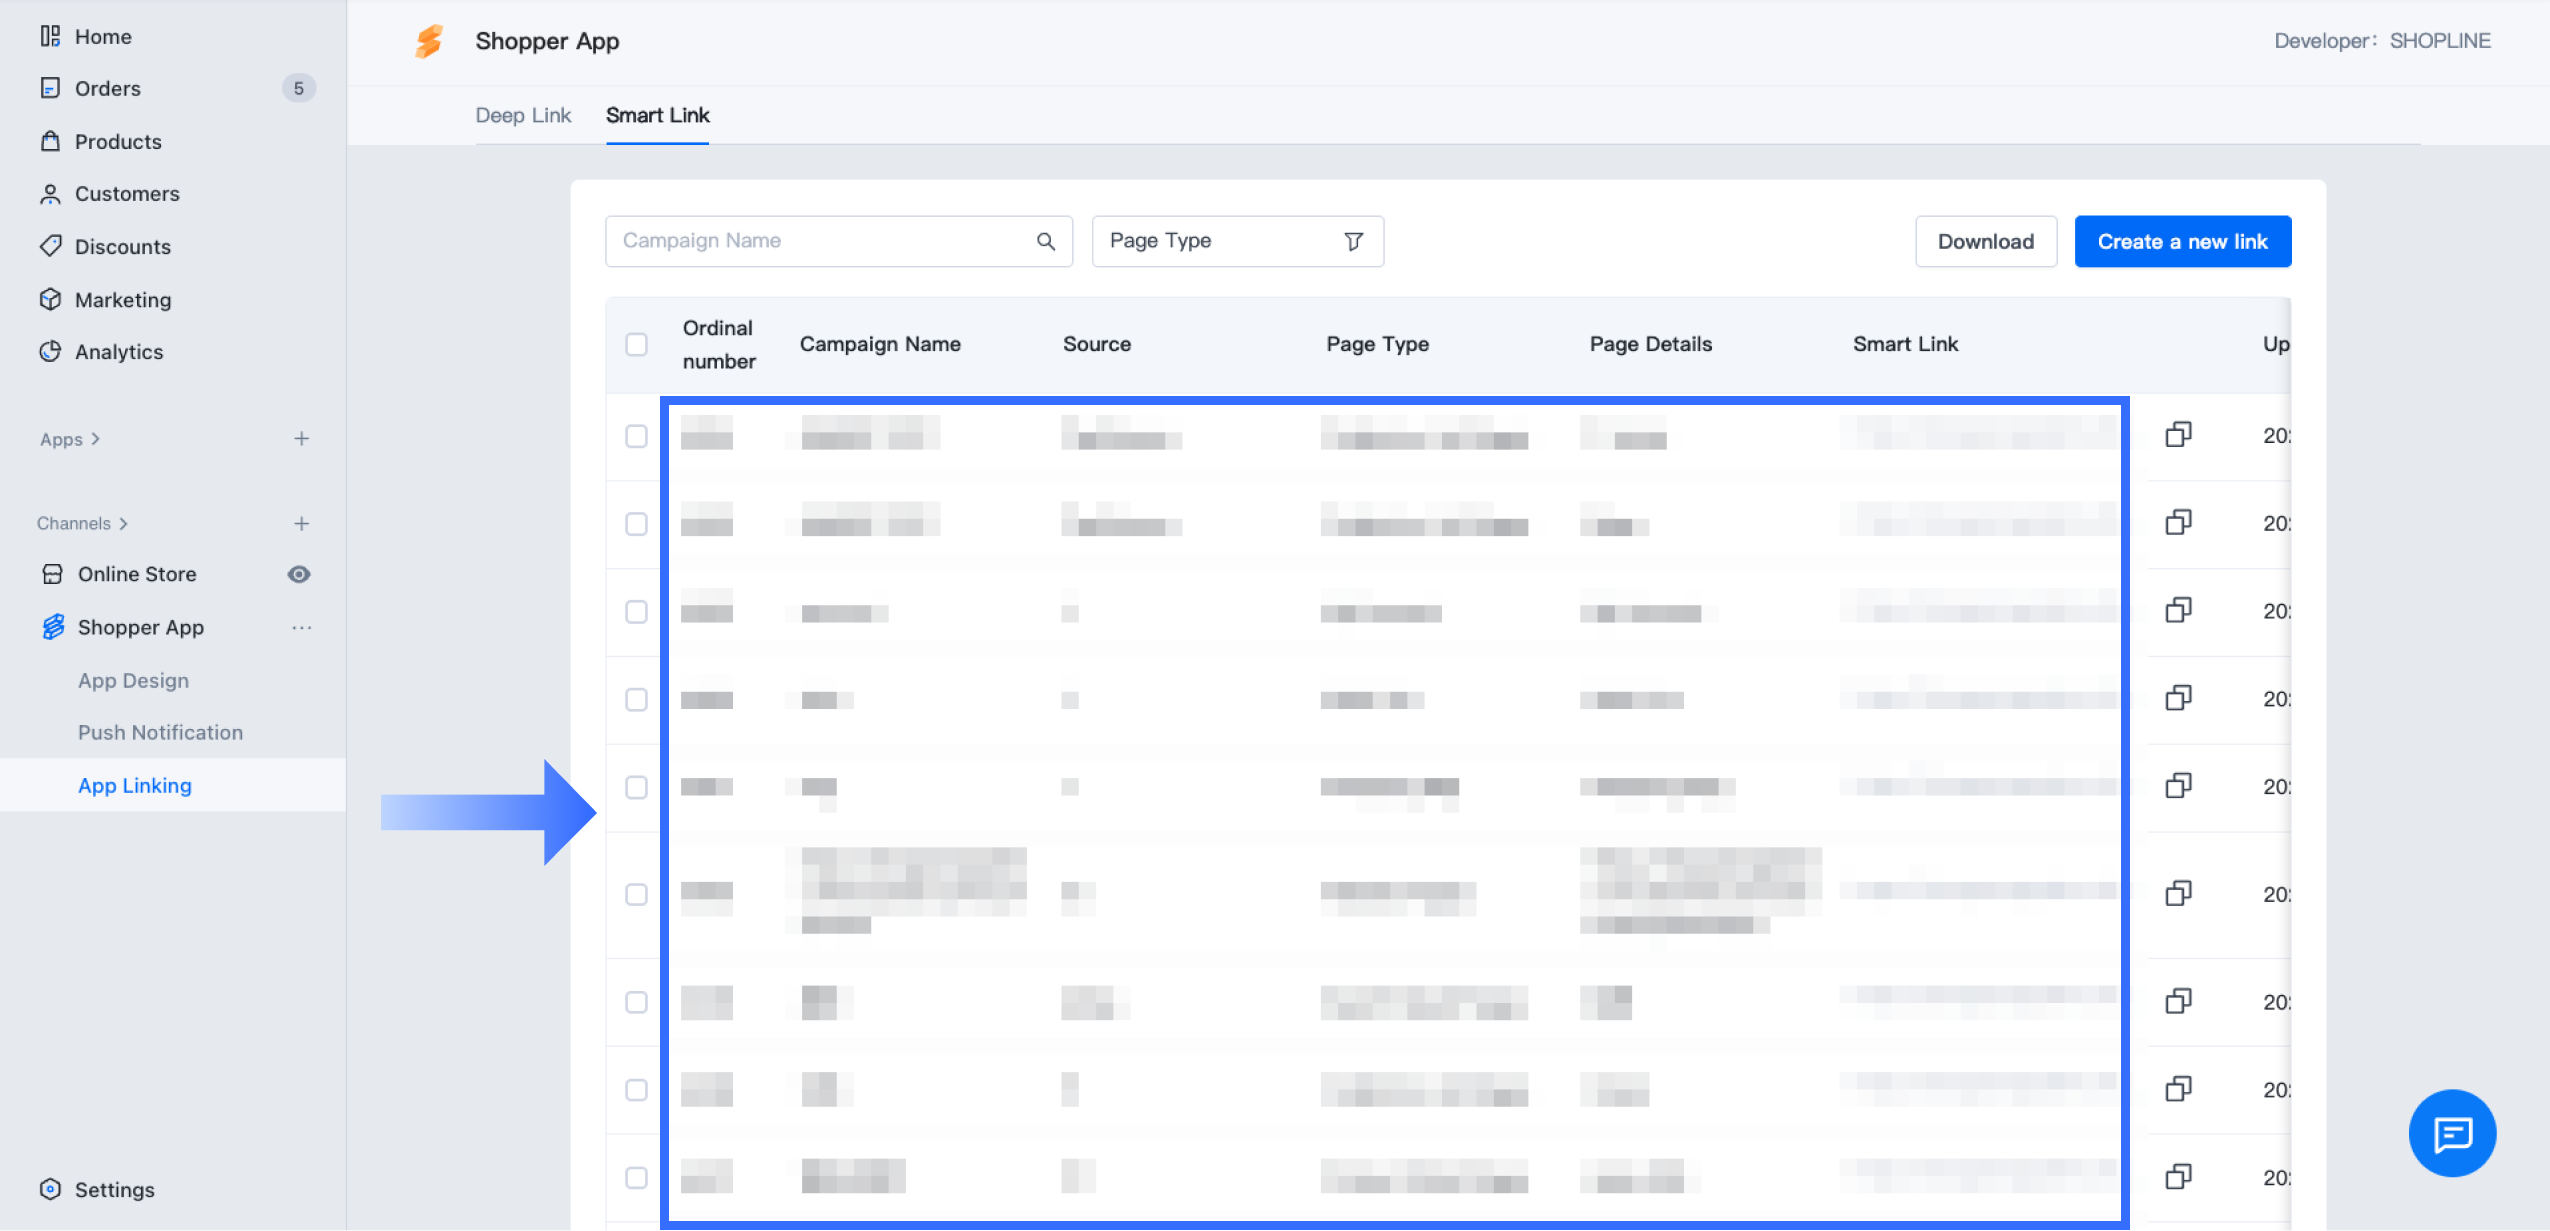Viewport: 2550px width, 1231px height.
Task: Check the first table row checkbox
Action: tap(636, 436)
